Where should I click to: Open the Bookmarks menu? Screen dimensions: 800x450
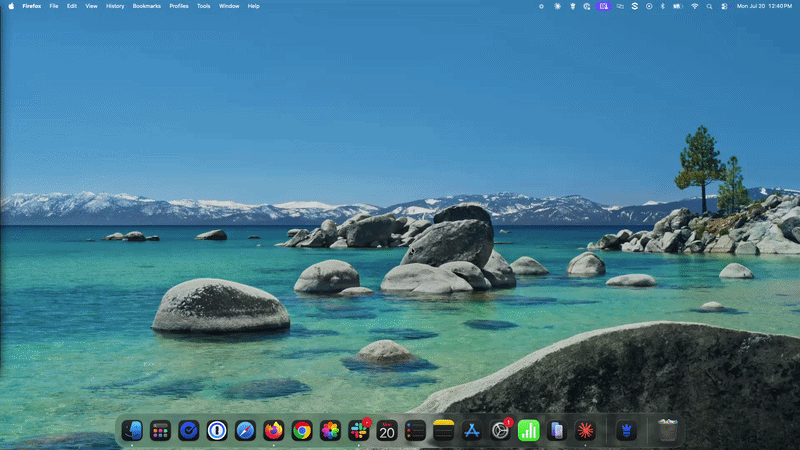pos(146,6)
